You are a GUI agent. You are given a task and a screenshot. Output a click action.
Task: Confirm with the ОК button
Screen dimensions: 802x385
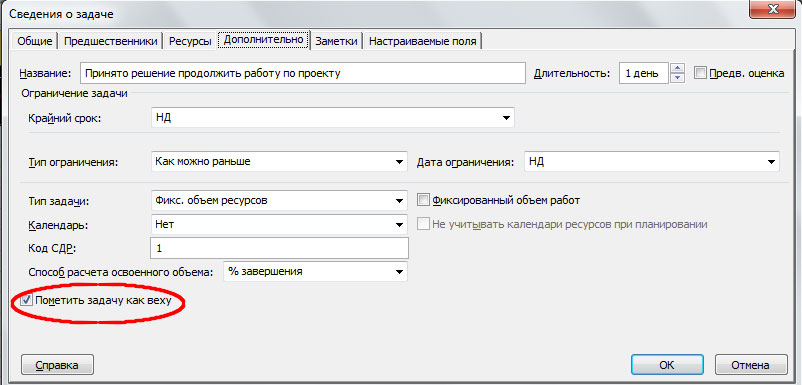[667, 365]
